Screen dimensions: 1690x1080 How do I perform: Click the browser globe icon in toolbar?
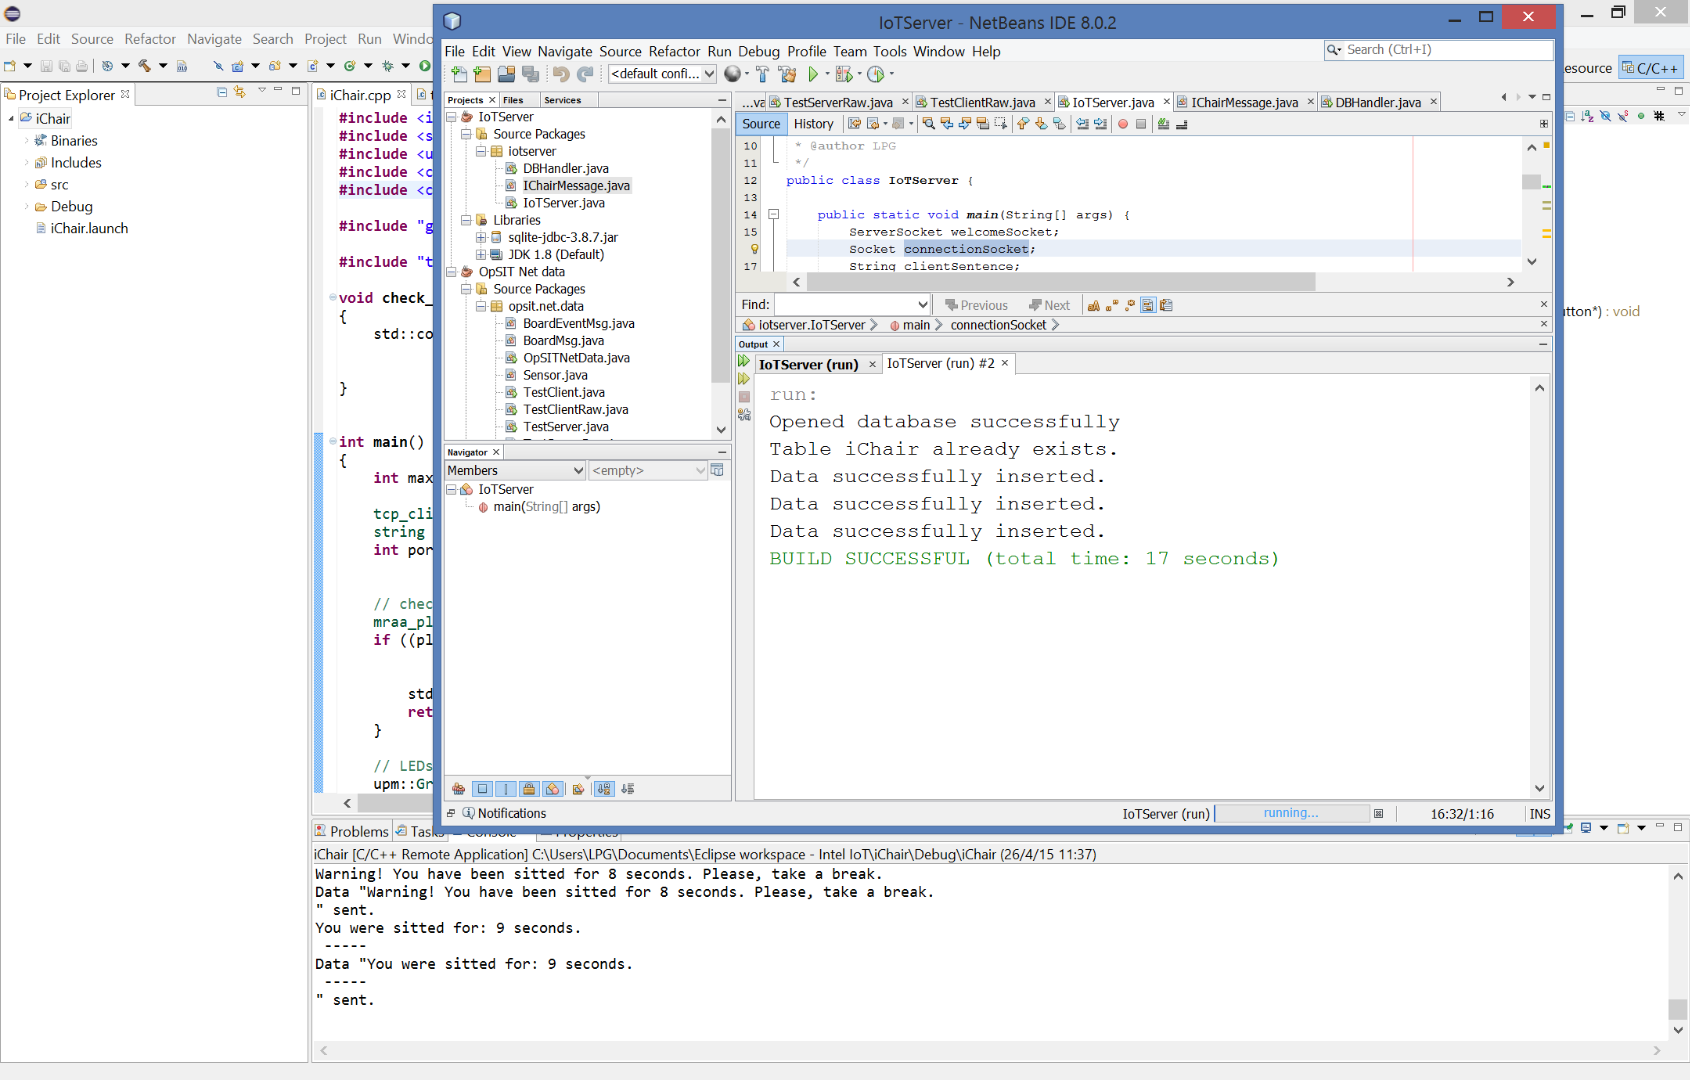coord(733,74)
